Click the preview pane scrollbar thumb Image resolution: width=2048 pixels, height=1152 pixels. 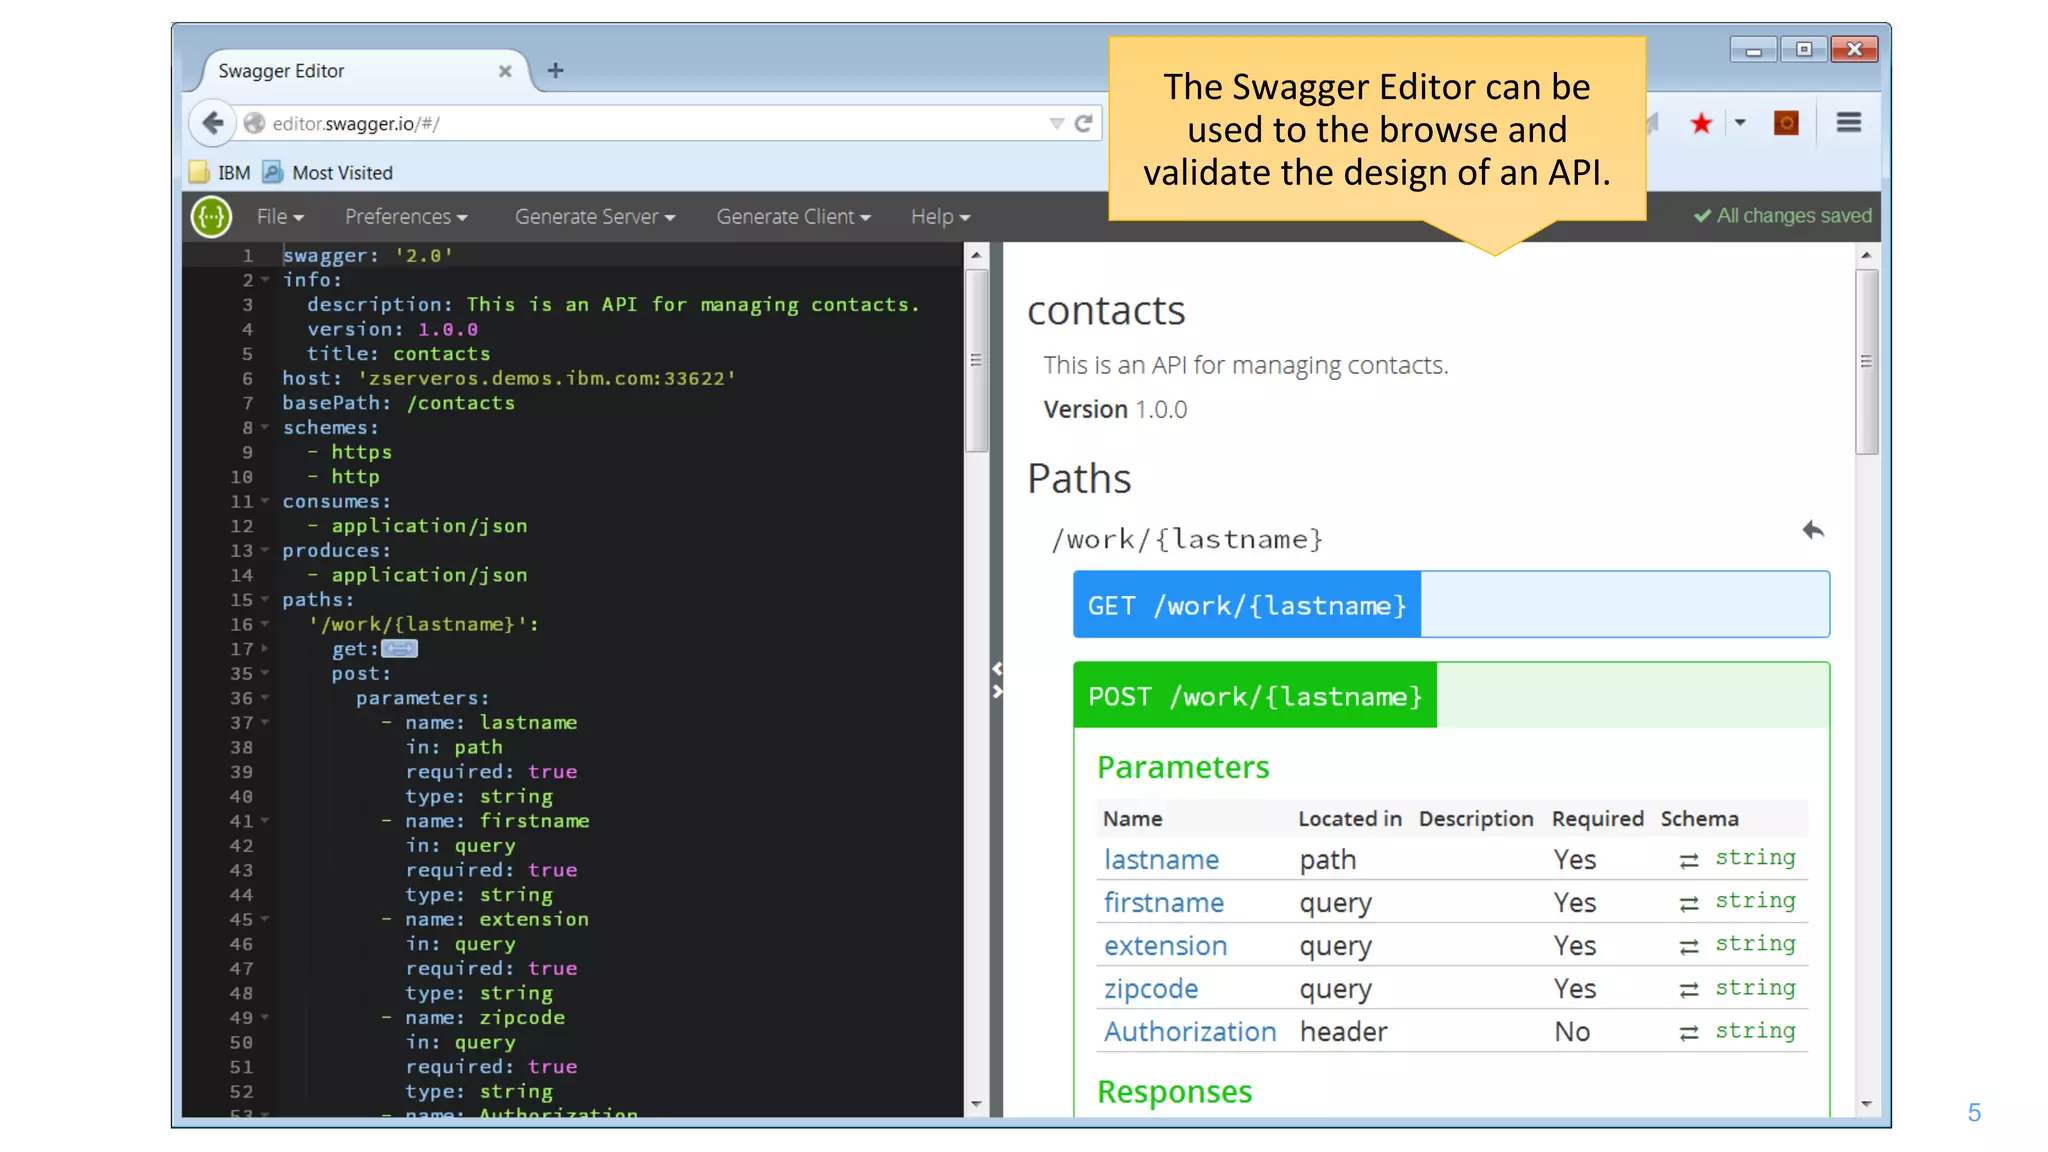(1866, 361)
